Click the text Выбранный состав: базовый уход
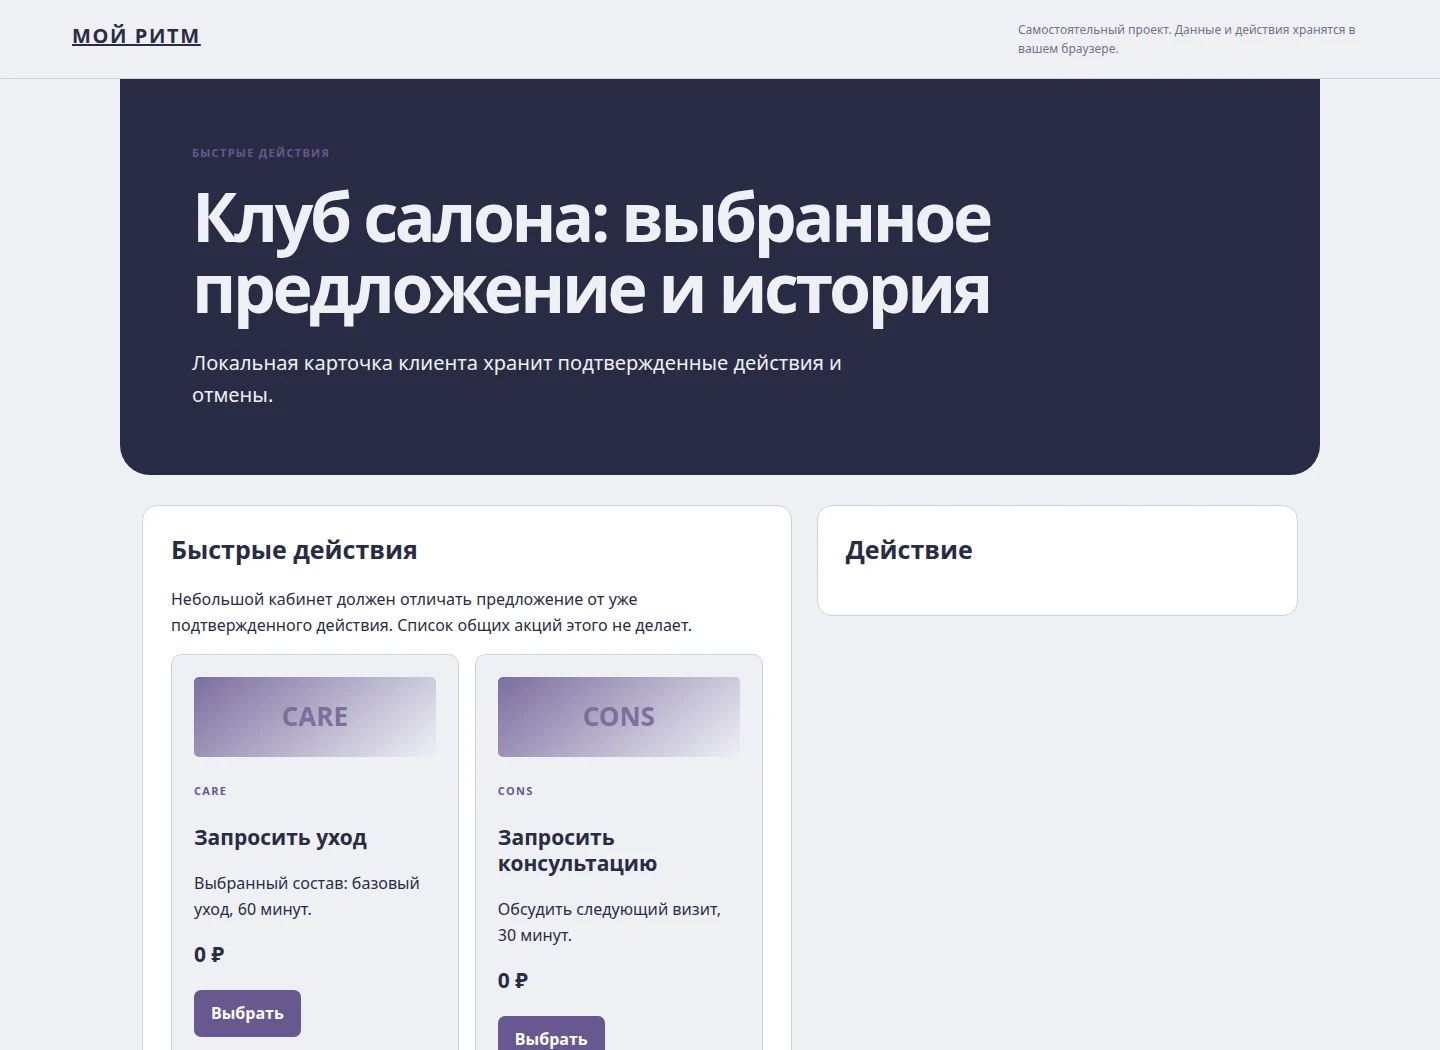 pos(307,896)
